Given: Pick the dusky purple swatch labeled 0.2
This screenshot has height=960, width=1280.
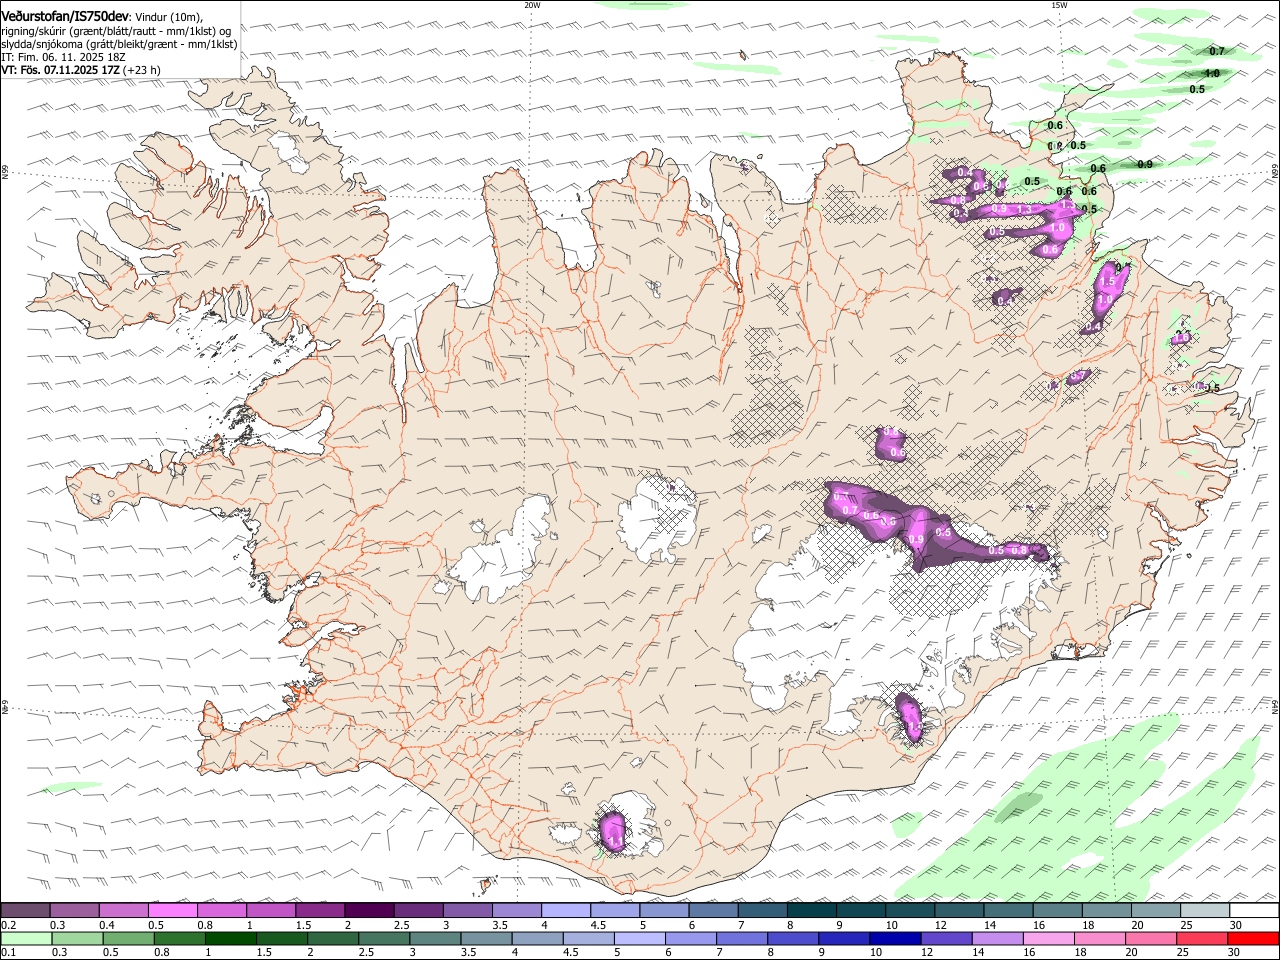Looking at the screenshot, I should (x=25, y=911).
